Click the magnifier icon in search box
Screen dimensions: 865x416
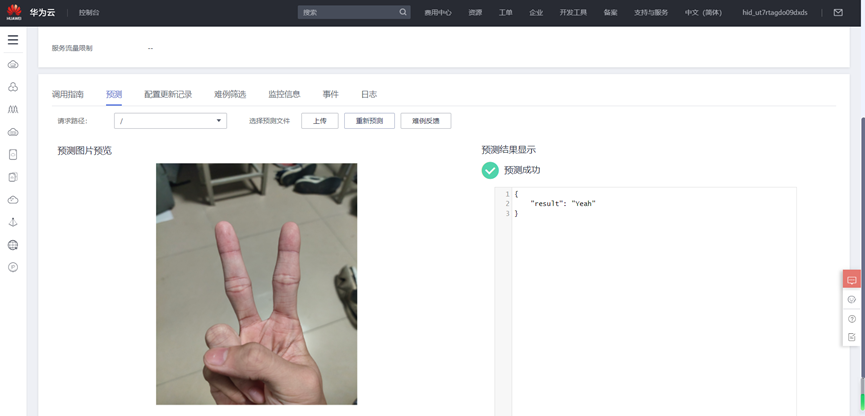click(403, 12)
